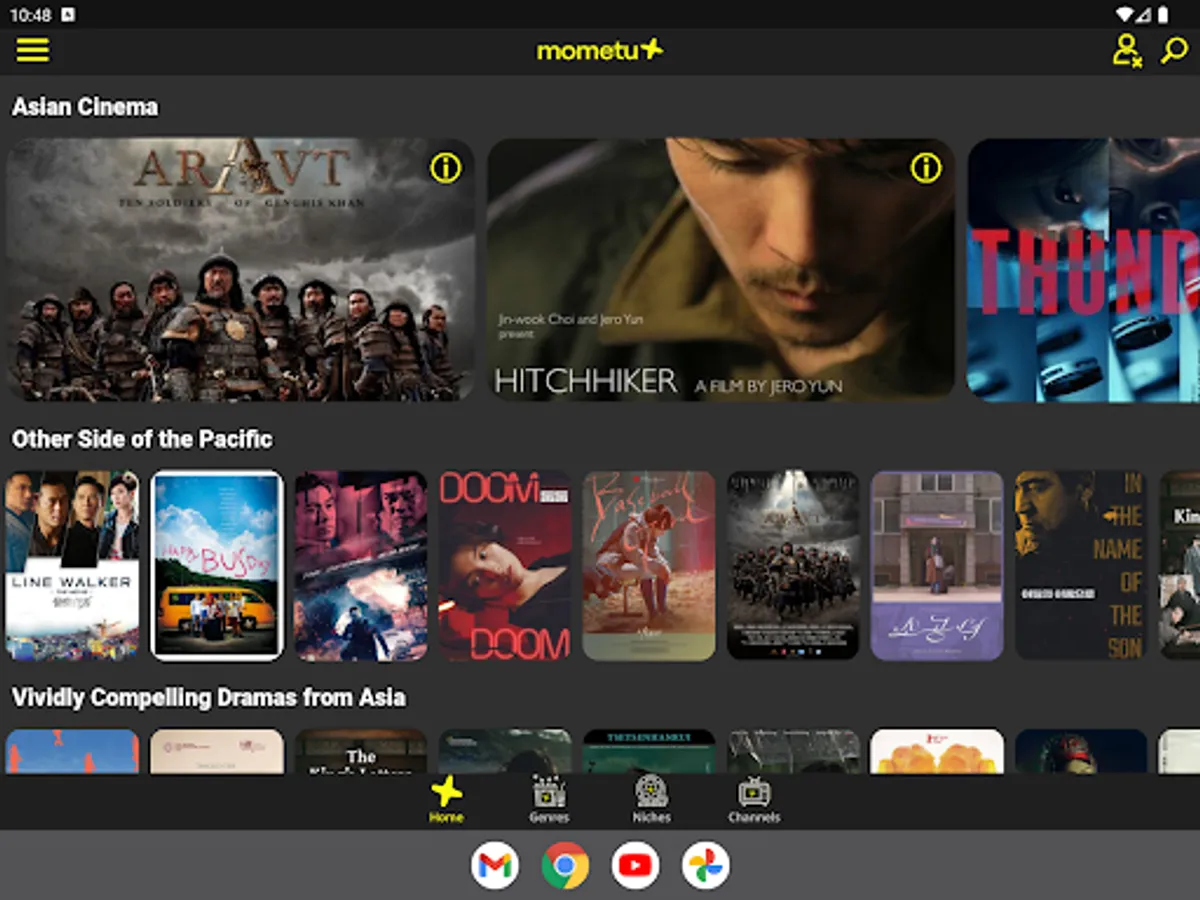Viewport: 1200px width, 900px height.
Task: Open the search magnifier
Action: pyautogui.click(x=1173, y=50)
